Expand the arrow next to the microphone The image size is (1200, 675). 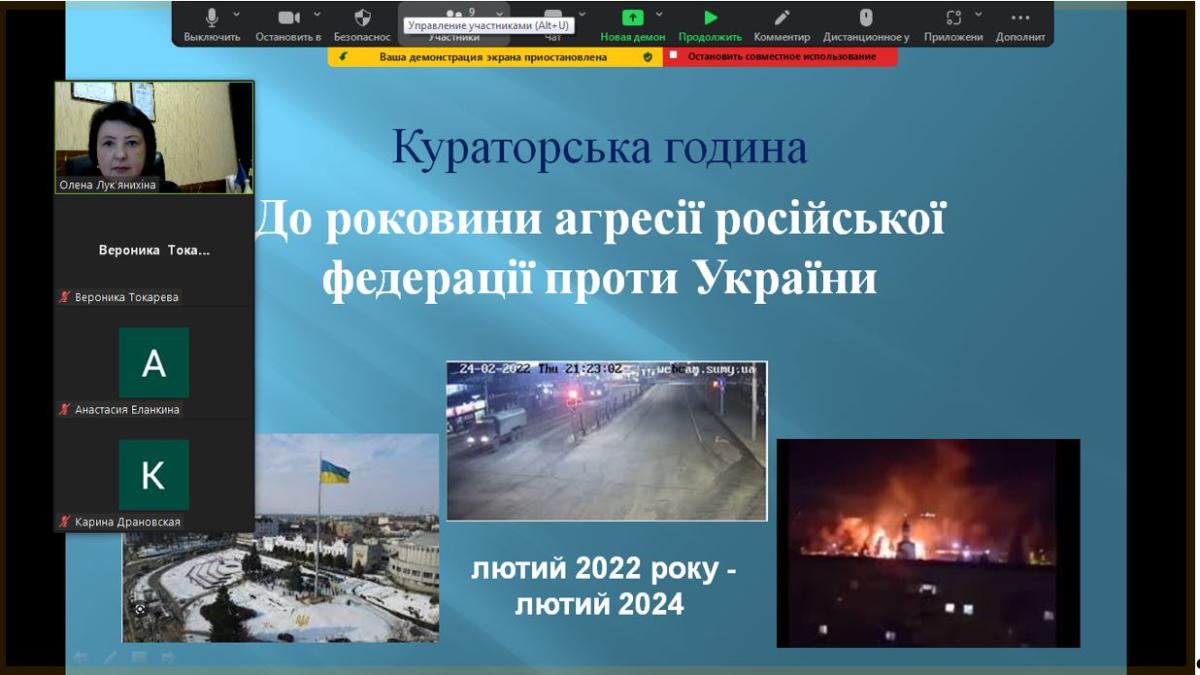pos(237,15)
